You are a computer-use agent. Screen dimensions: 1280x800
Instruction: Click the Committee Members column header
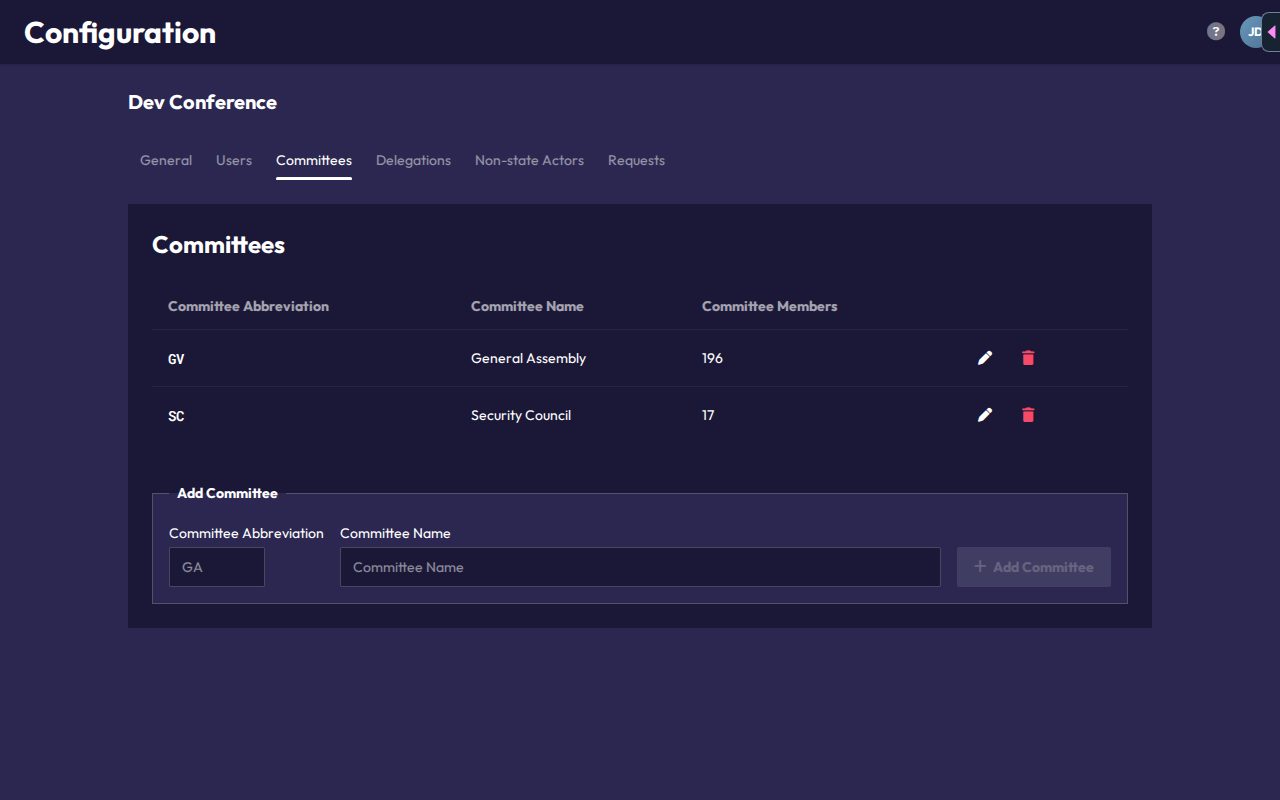(x=770, y=306)
